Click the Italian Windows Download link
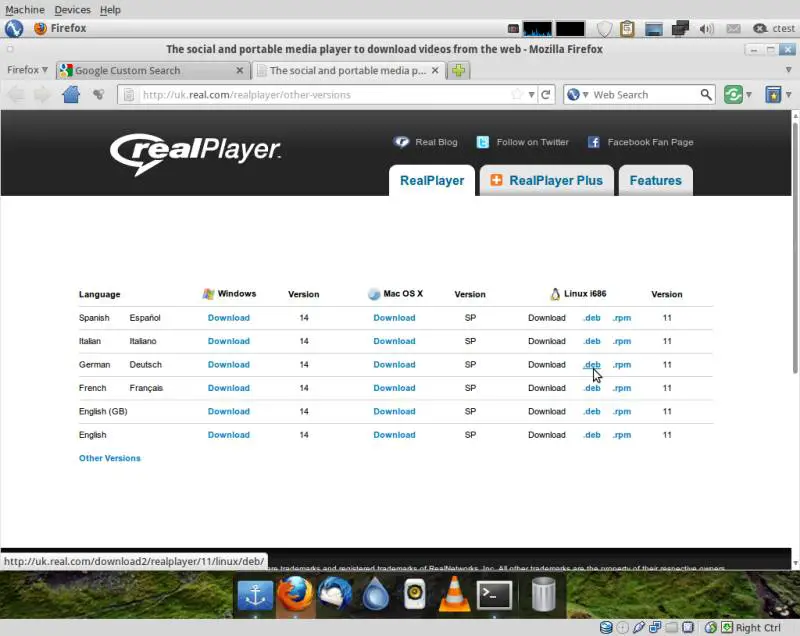Viewport: 800px width, 636px height. pyautogui.click(x=229, y=341)
